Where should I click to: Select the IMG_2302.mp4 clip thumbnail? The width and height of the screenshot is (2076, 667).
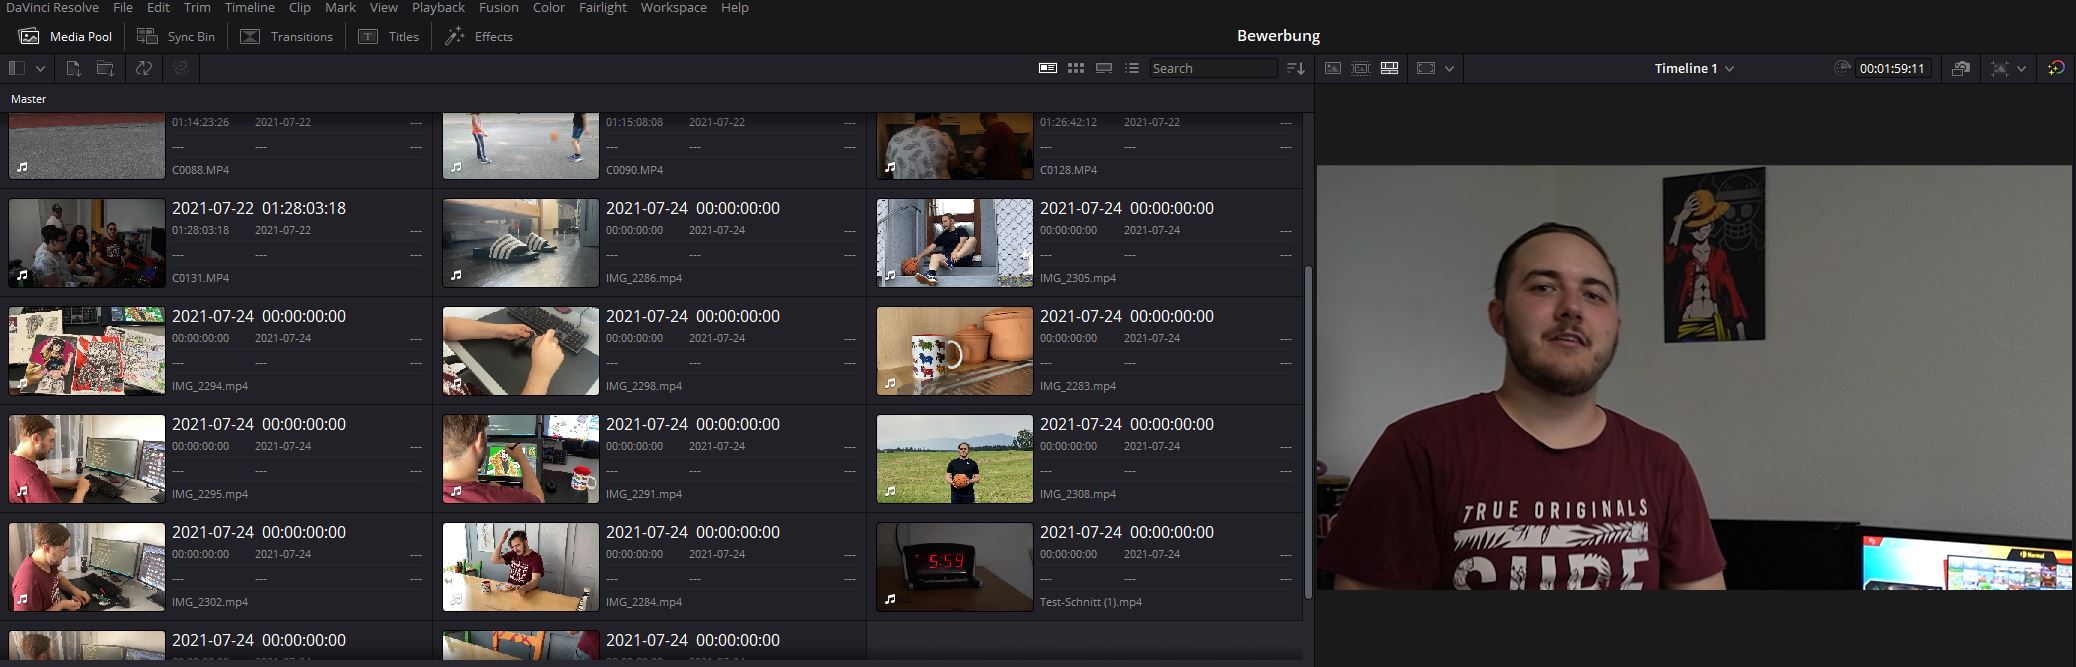[87, 567]
